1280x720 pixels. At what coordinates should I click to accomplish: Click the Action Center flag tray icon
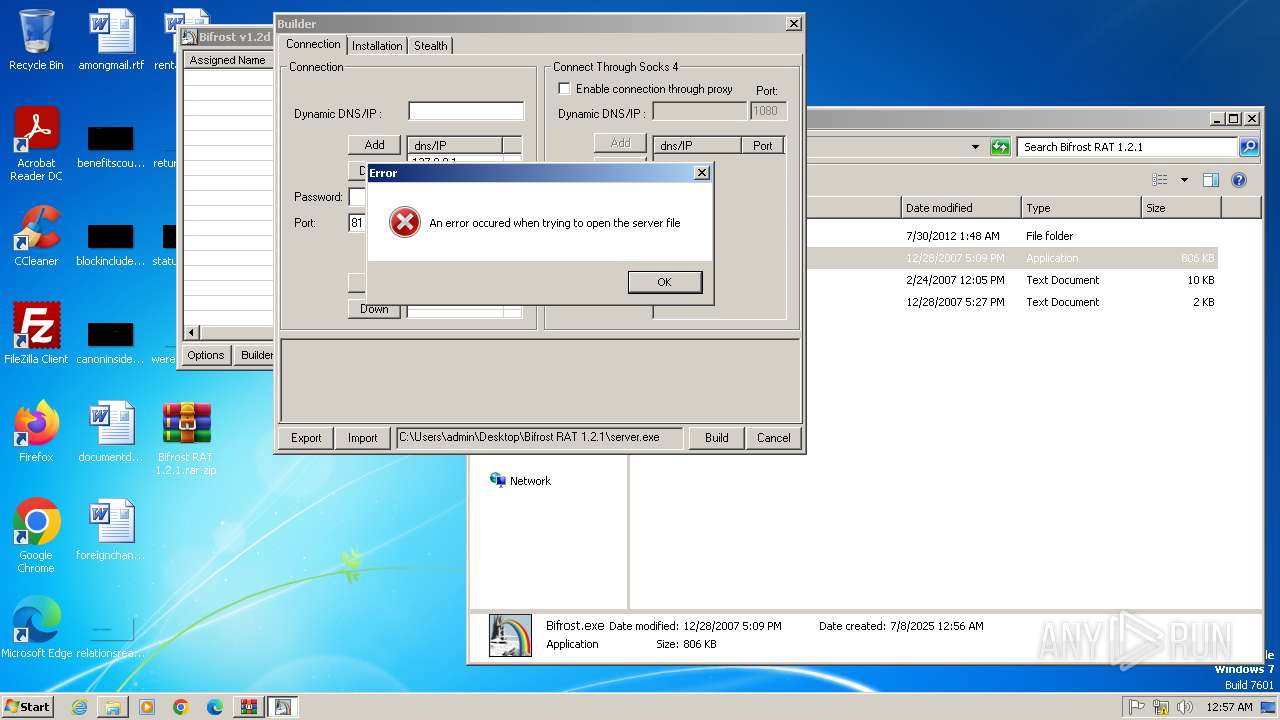(1138, 707)
